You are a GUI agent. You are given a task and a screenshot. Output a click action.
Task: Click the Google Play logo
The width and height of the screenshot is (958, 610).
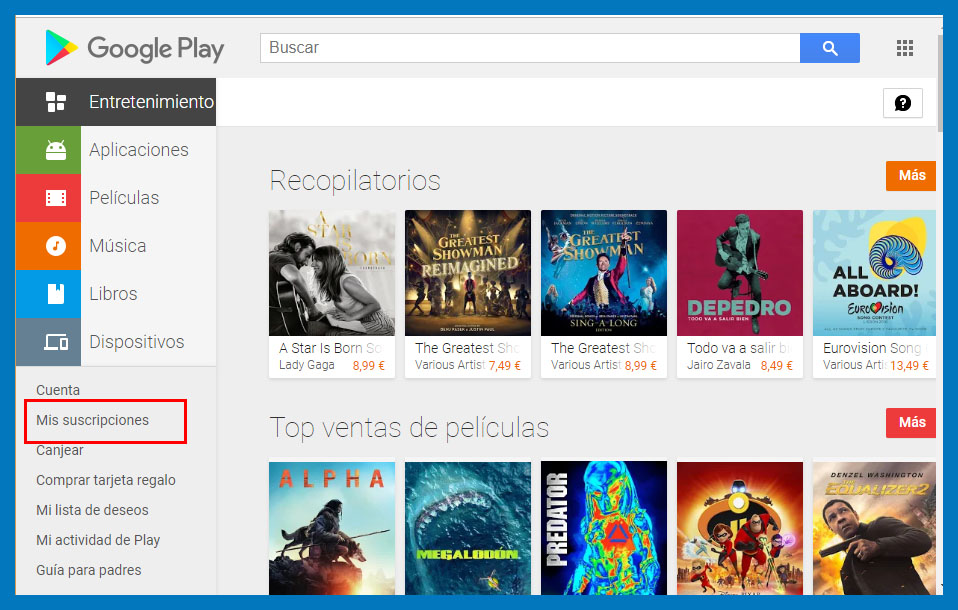[134, 48]
